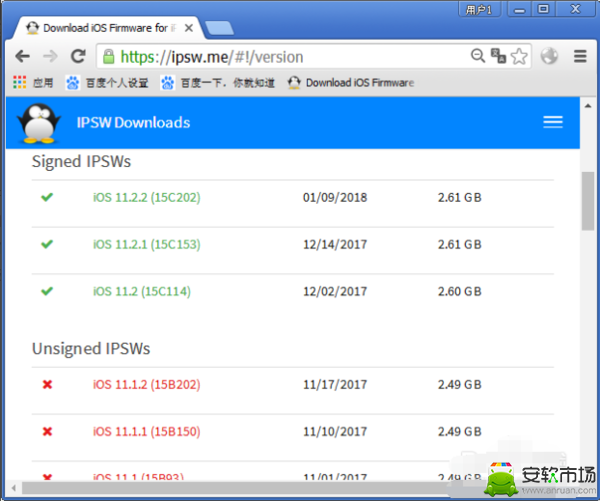
Task: Click the zoom magnifier icon in address bar
Action: coord(475,57)
